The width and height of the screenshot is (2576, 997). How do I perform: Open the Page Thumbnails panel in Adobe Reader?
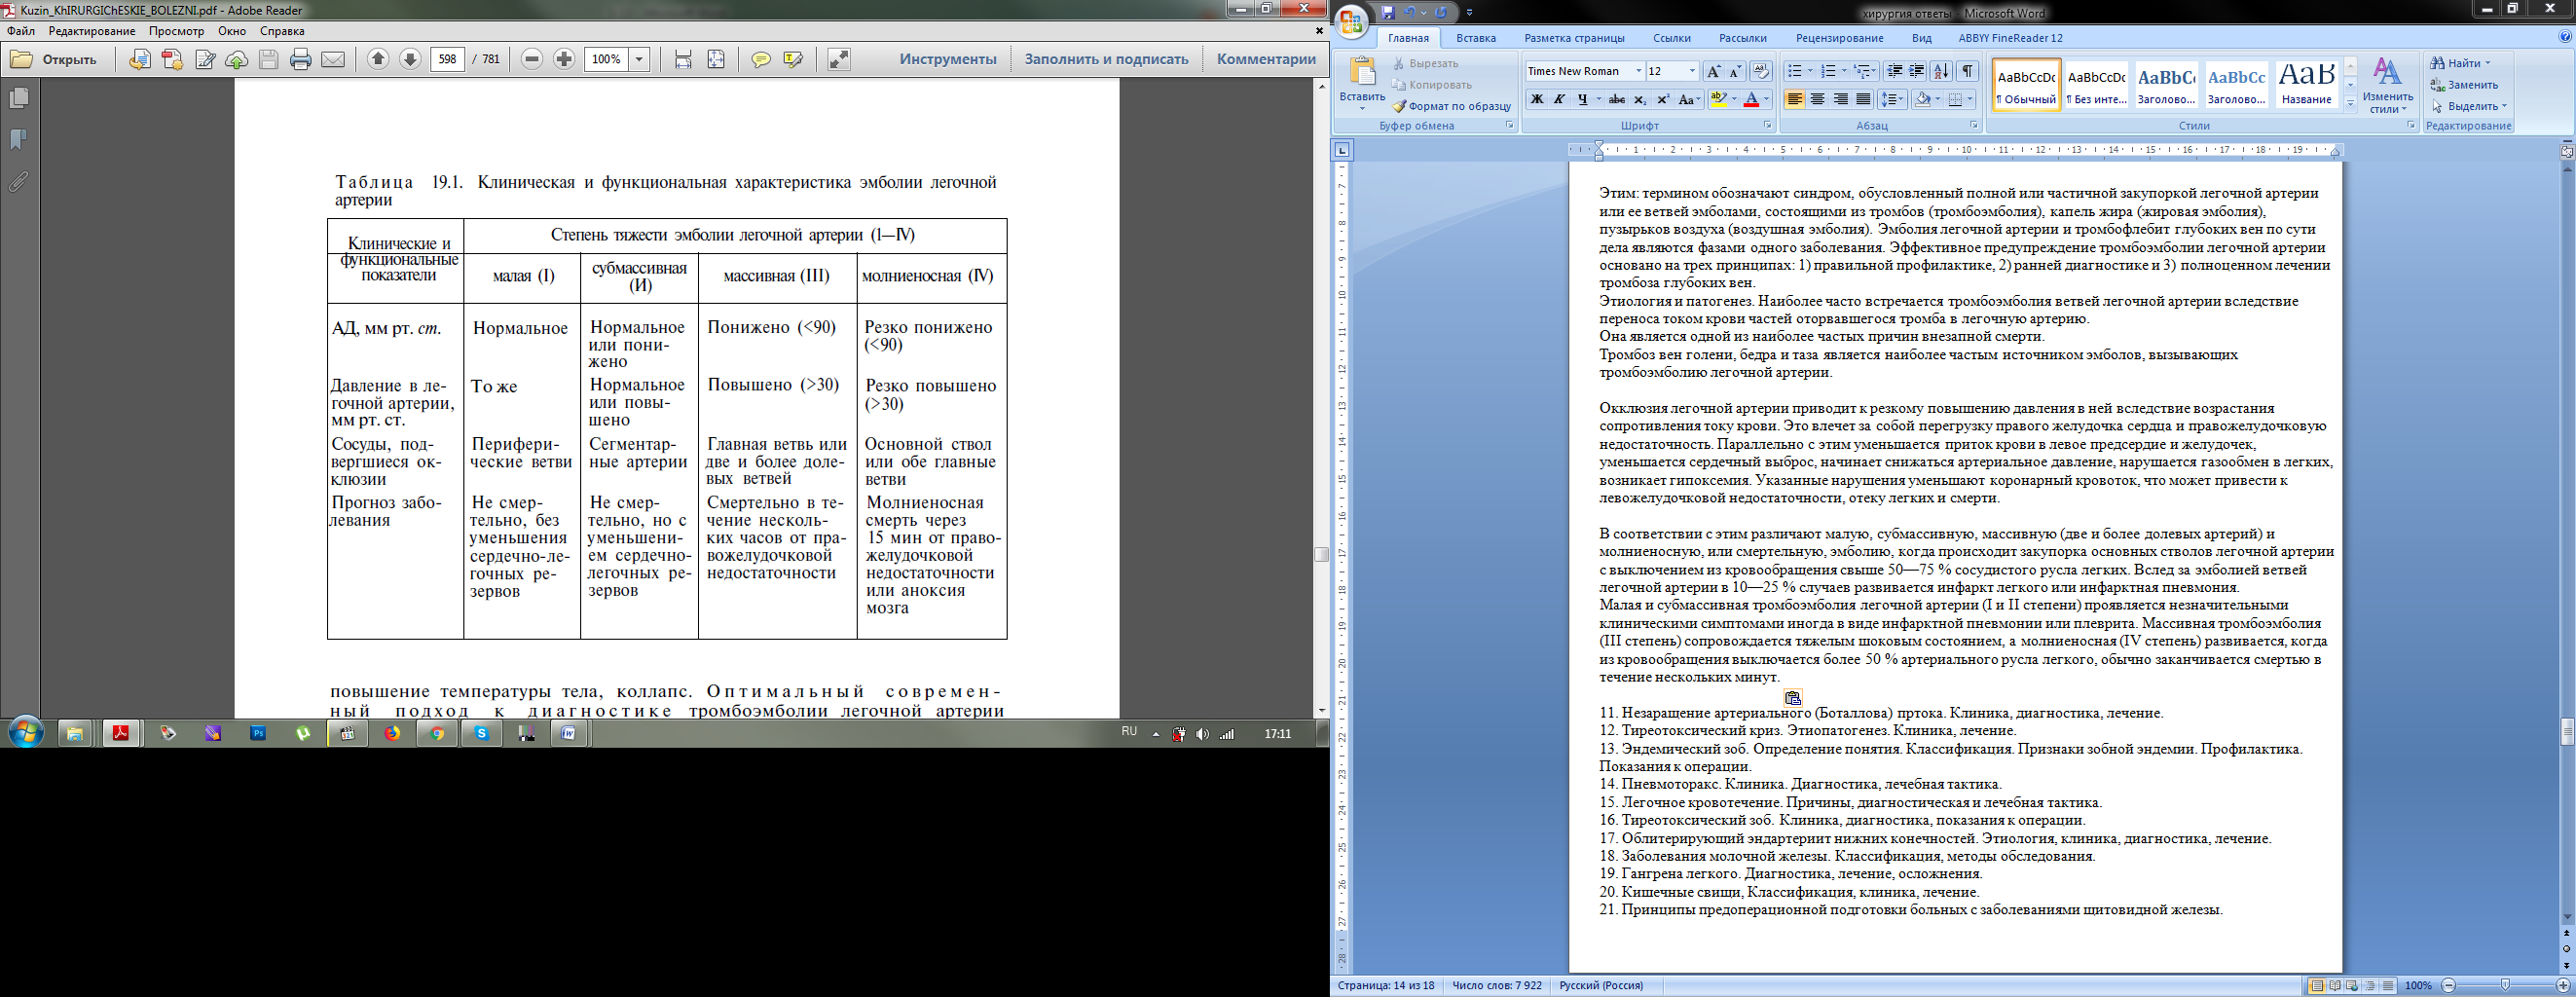18,98
